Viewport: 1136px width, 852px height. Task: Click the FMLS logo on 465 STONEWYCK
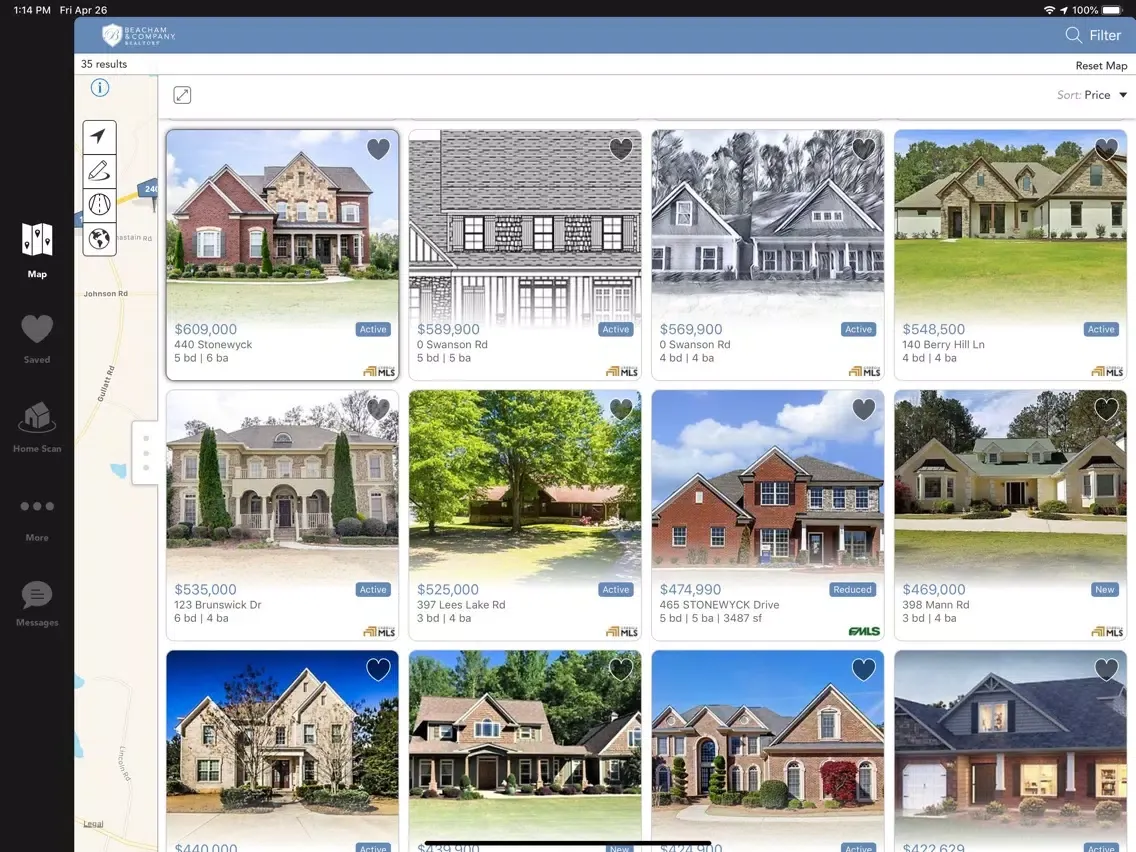tap(864, 631)
